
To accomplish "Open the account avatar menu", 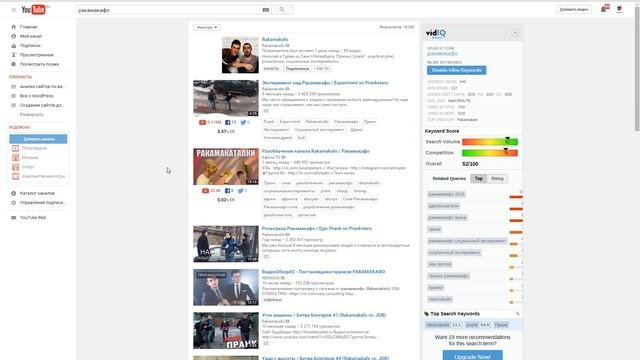I will pyautogui.click(x=620, y=9).
